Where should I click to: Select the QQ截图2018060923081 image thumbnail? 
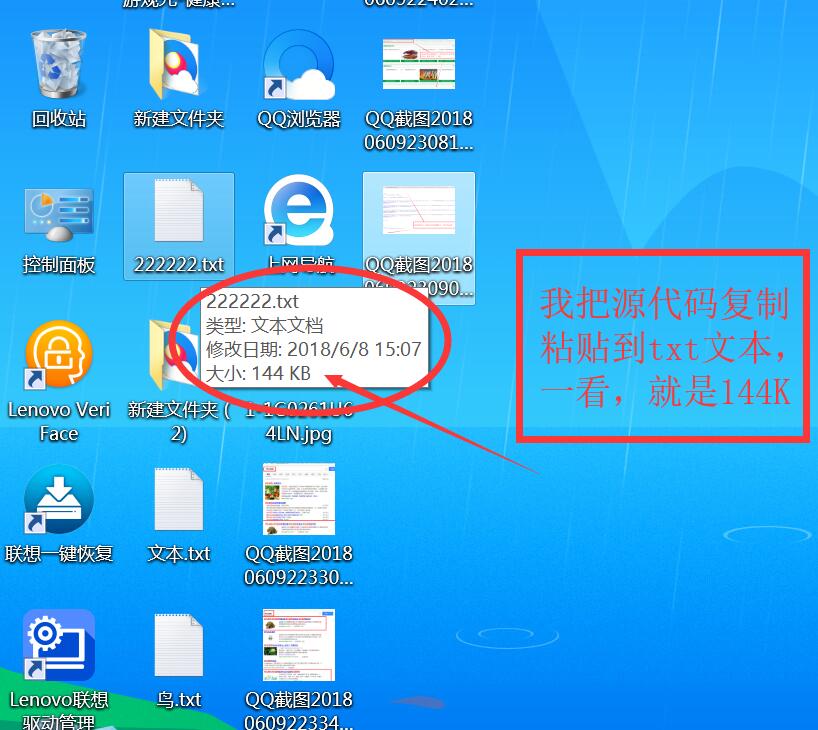[419, 66]
